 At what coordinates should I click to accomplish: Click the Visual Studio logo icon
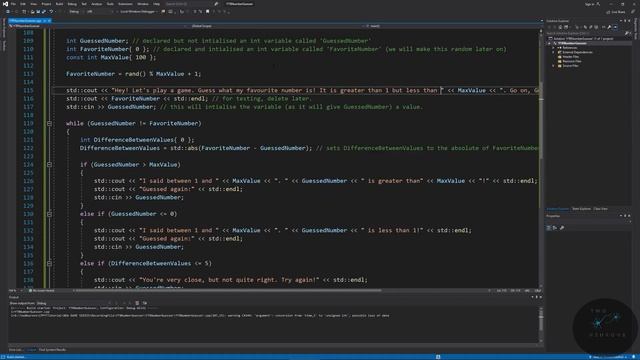coord(5,4)
